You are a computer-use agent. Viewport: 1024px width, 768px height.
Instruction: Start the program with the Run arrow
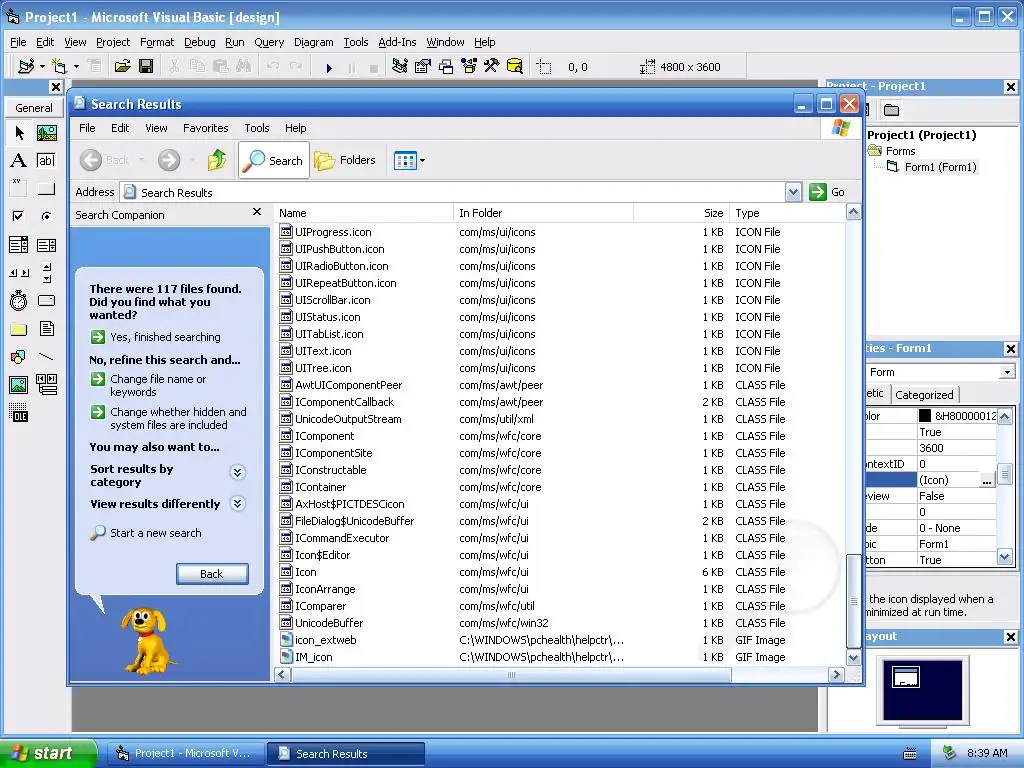(329, 67)
